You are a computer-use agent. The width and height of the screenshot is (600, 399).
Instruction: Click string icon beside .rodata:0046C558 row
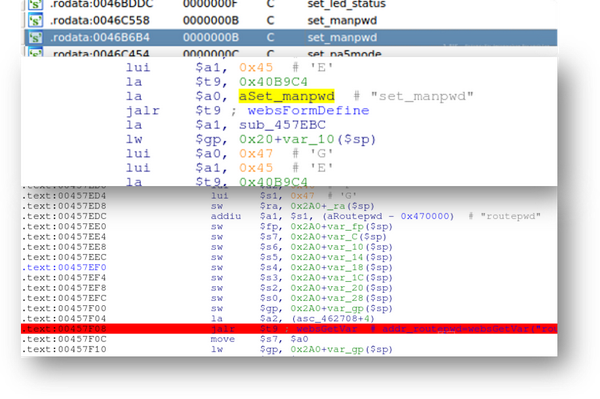(x=35, y=20)
